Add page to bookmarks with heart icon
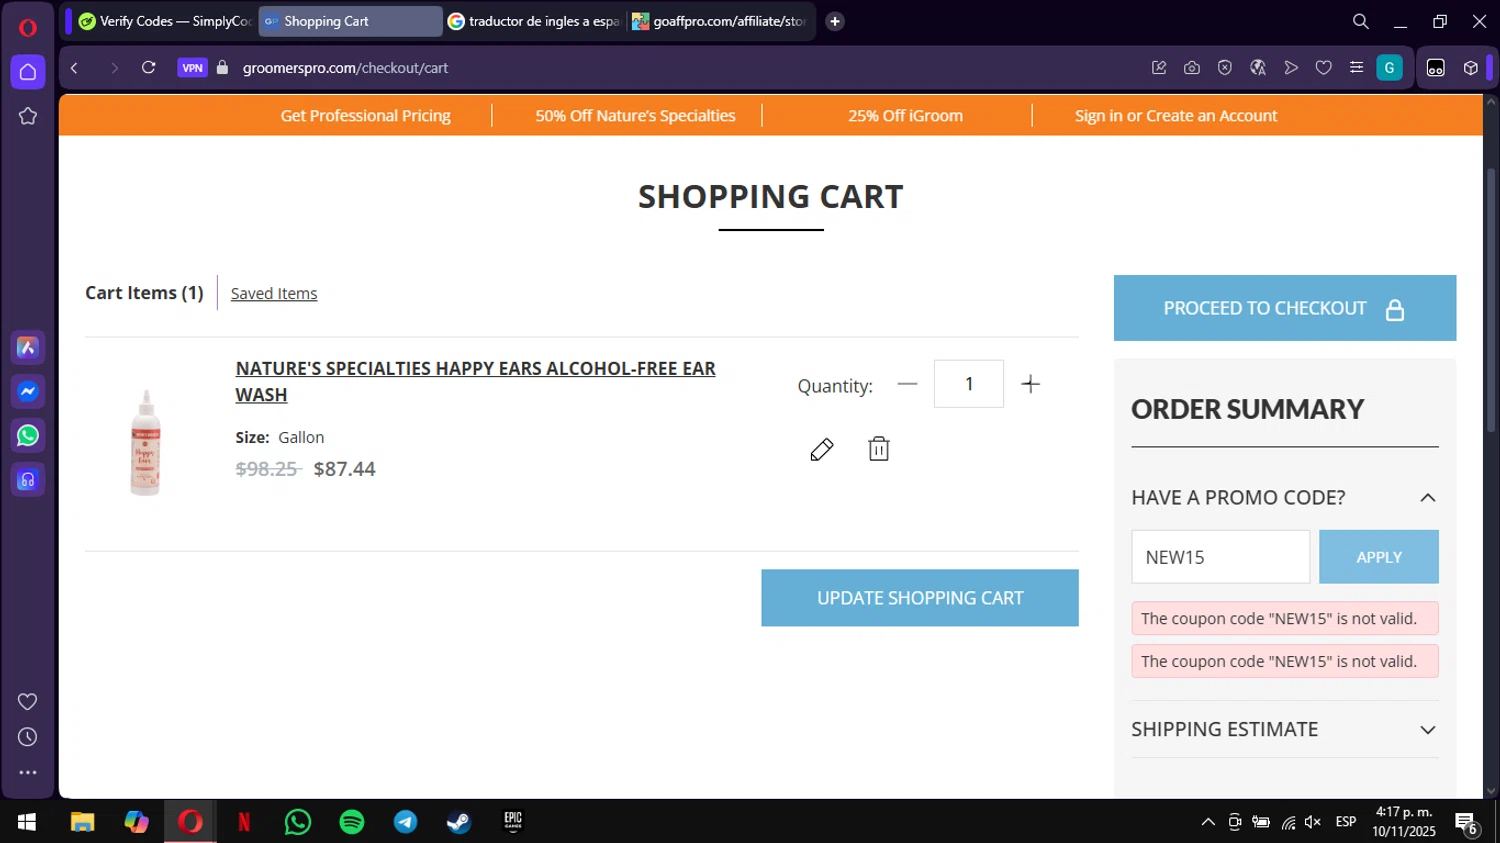This screenshot has height=843, width=1500. 1324,68
